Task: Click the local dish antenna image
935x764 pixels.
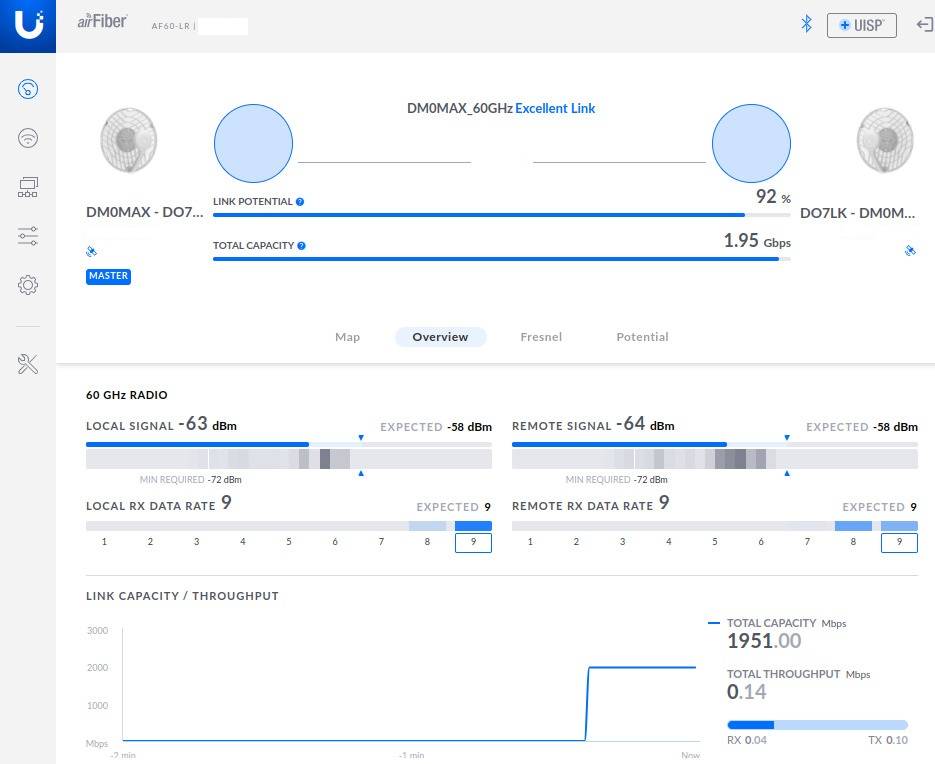Action: point(129,141)
